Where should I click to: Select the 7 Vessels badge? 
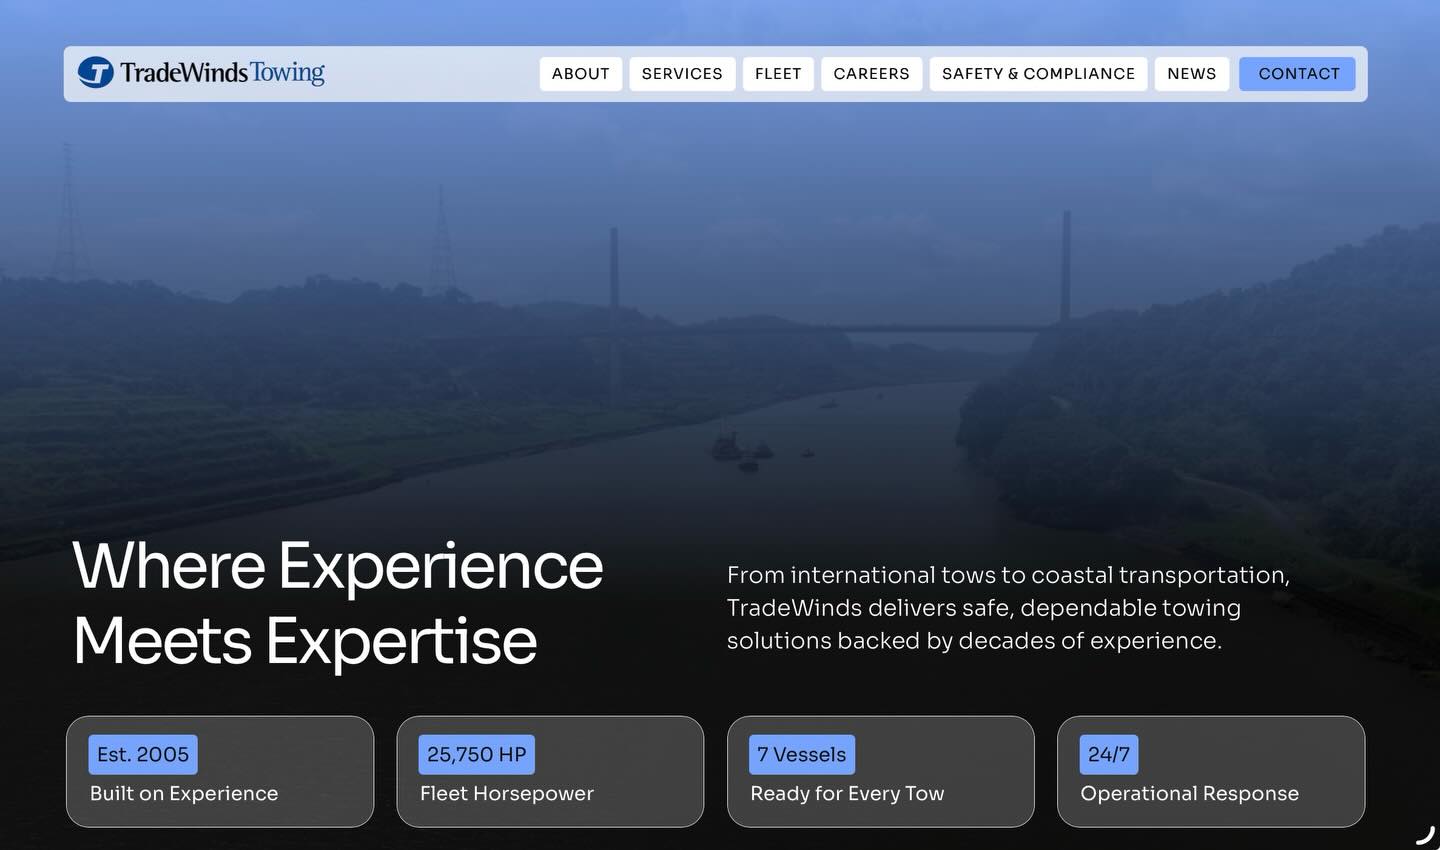tap(802, 755)
